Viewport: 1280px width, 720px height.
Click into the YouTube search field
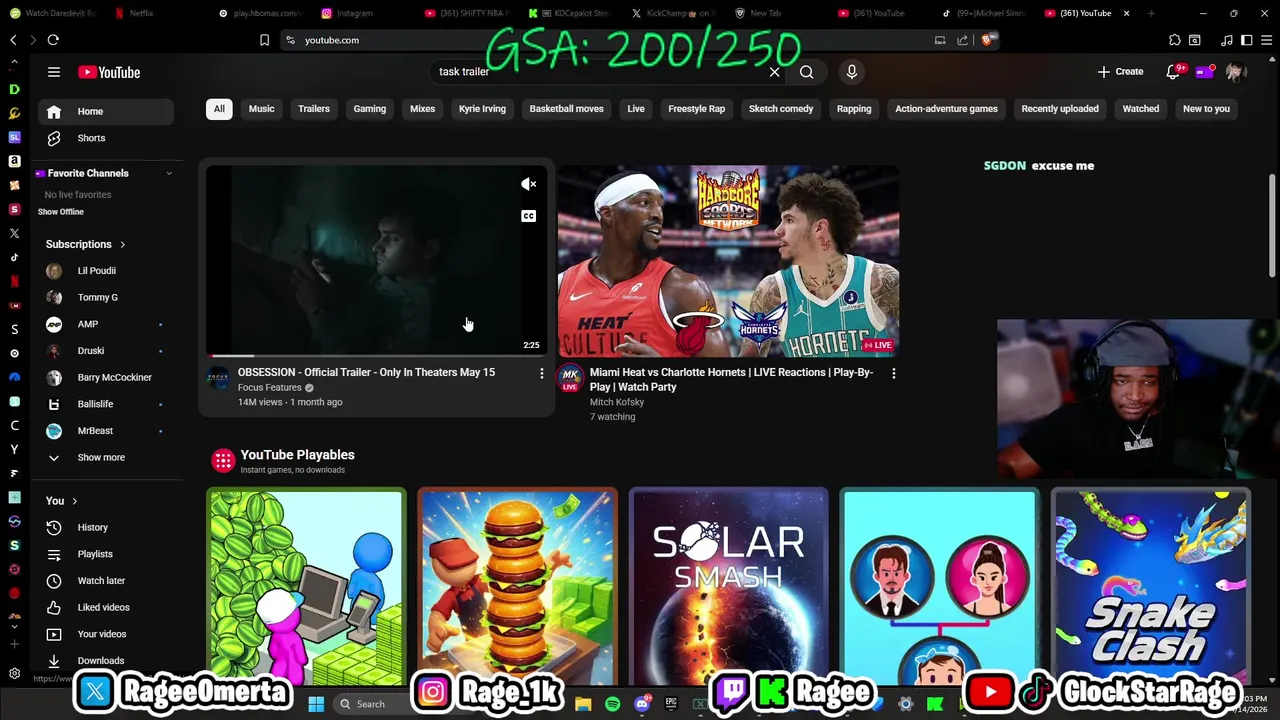click(600, 72)
